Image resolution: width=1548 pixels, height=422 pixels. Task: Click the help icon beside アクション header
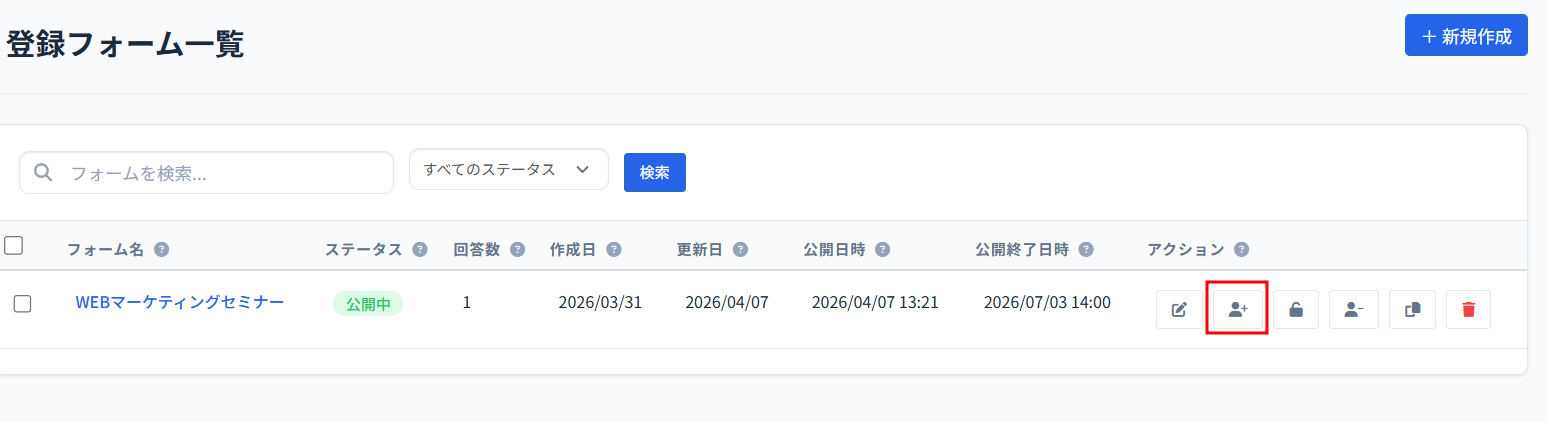[1241, 250]
